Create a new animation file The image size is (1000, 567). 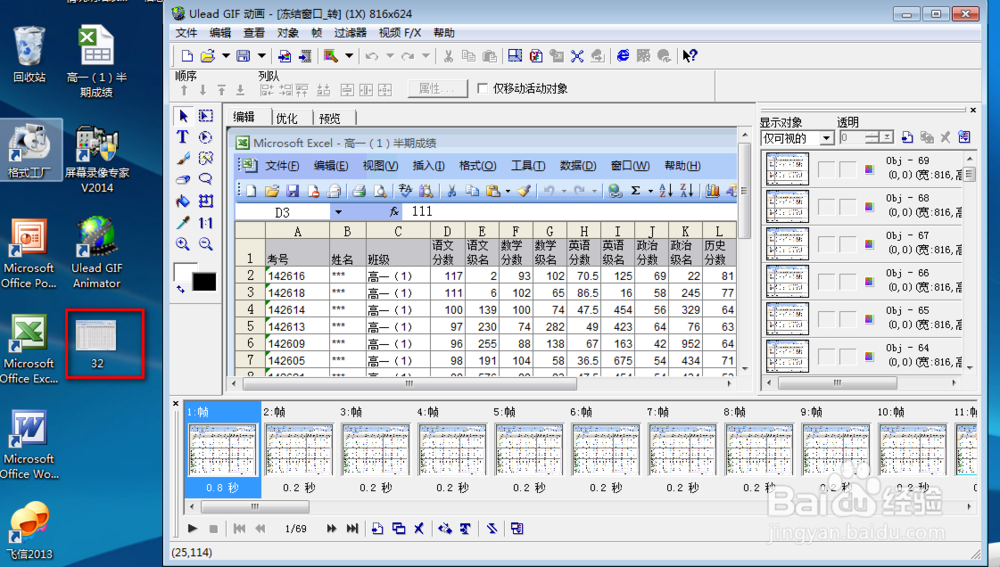click(x=187, y=56)
